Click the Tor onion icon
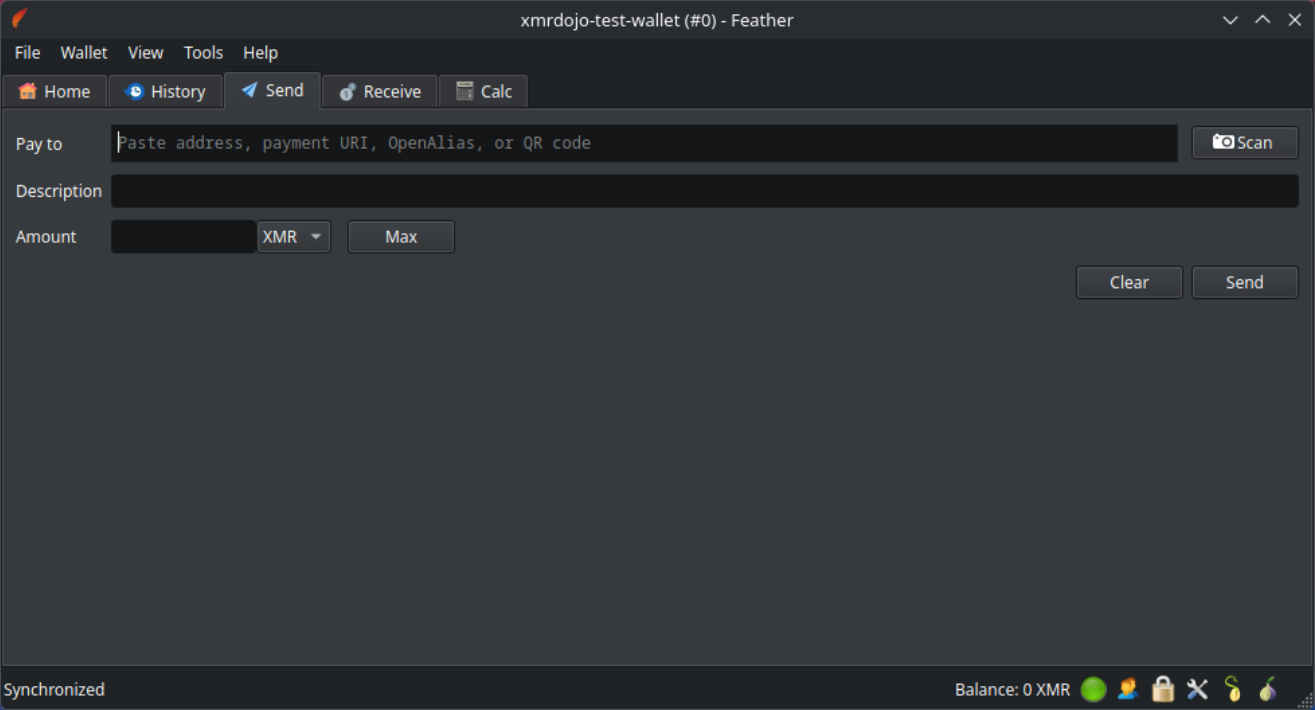Image resolution: width=1315 pixels, height=710 pixels. 1267,689
